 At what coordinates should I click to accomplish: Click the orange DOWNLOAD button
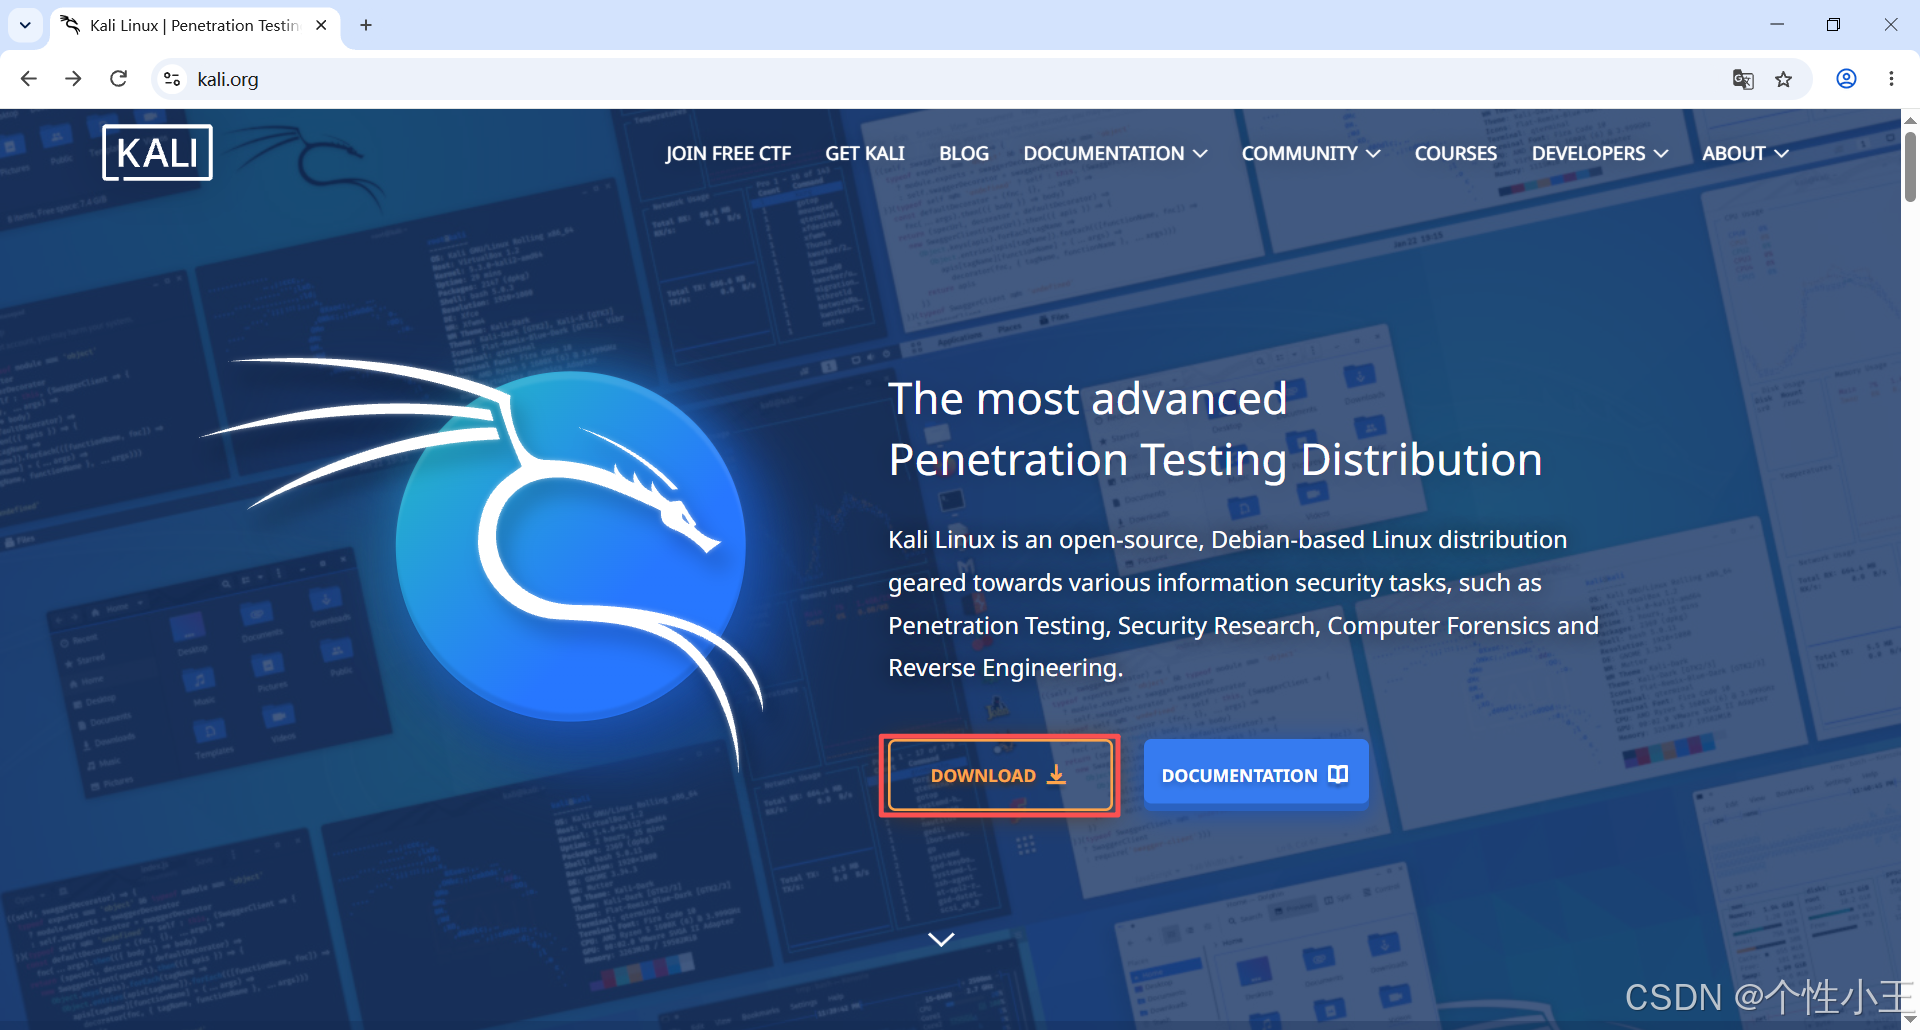tap(1000, 775)
